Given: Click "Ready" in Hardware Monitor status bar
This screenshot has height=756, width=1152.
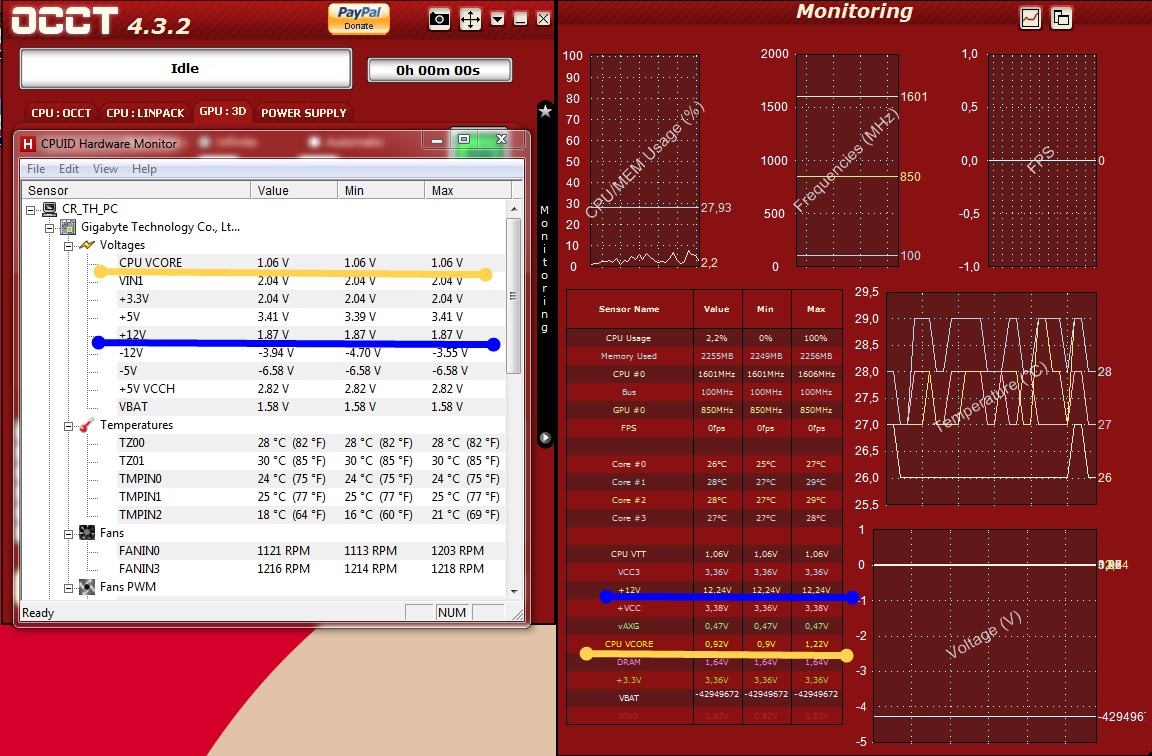Looking at the screenshot, I should point(38,613).
